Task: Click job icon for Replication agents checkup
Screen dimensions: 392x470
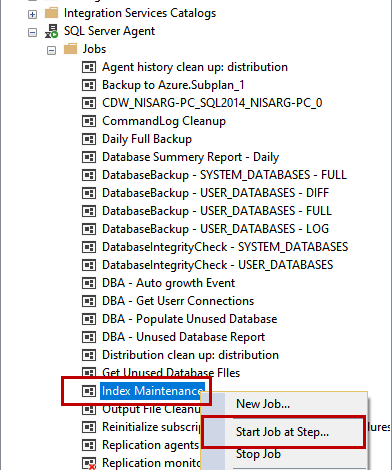Action: click(x=89, y=445)
